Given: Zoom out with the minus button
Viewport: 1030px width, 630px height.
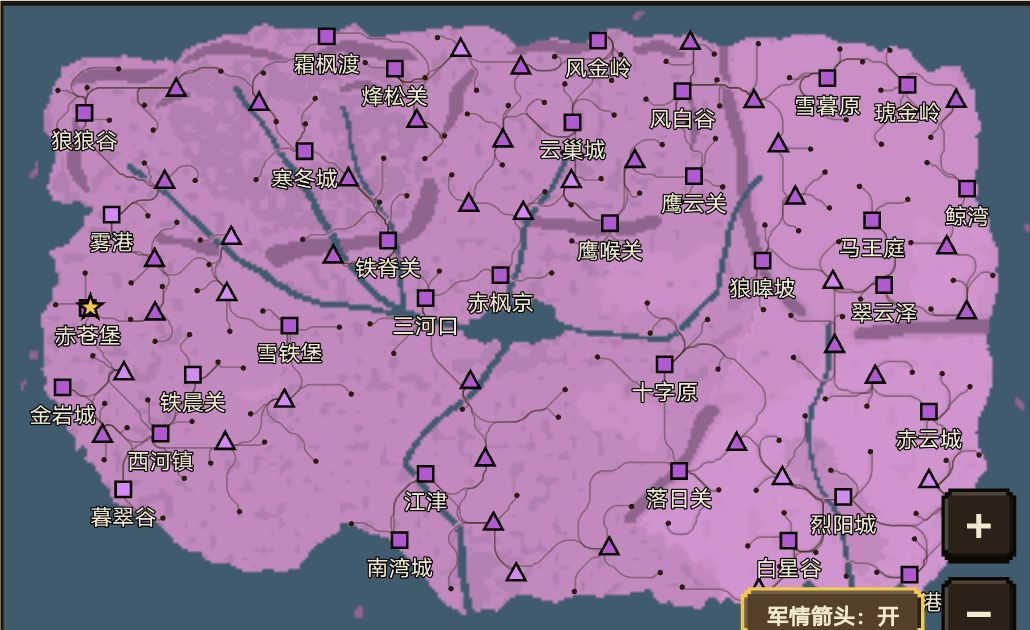Looking at the screenshot, I should pos(978,606).
